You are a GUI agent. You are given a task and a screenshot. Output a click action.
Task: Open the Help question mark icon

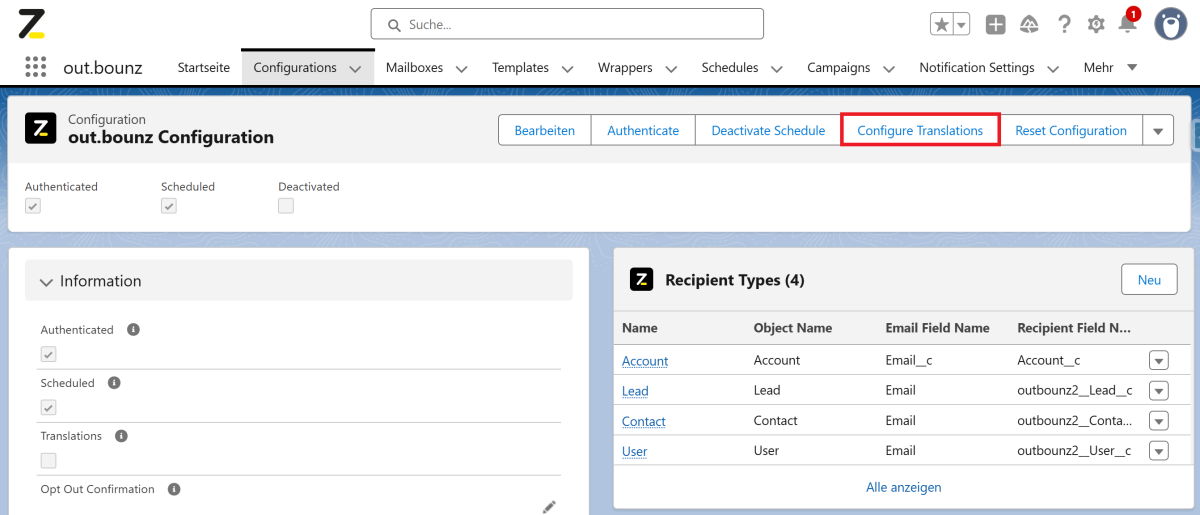click(1064, 25)
